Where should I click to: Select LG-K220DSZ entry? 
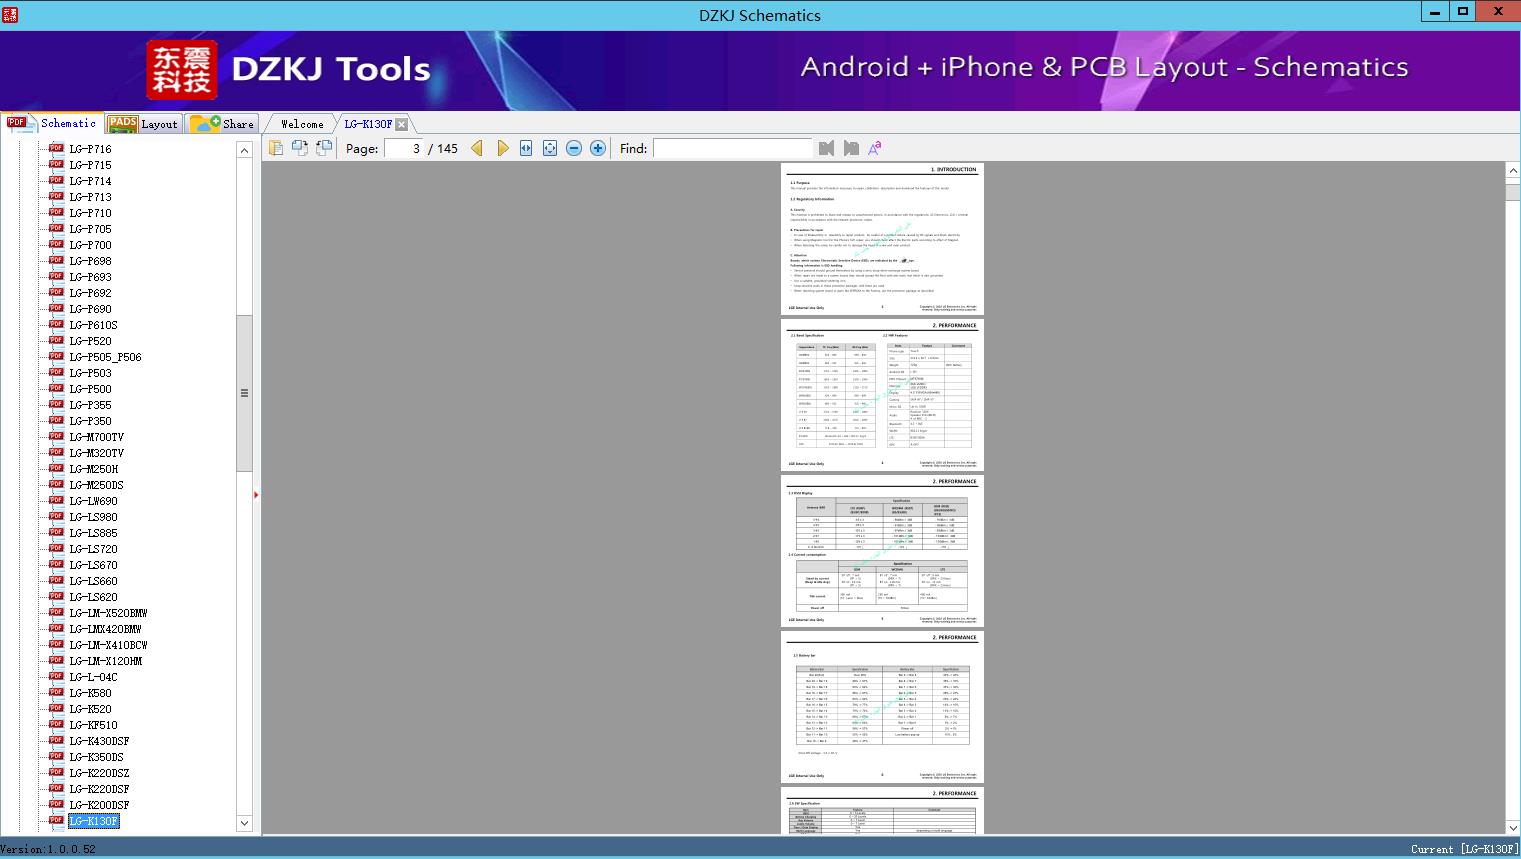(99, 773)
